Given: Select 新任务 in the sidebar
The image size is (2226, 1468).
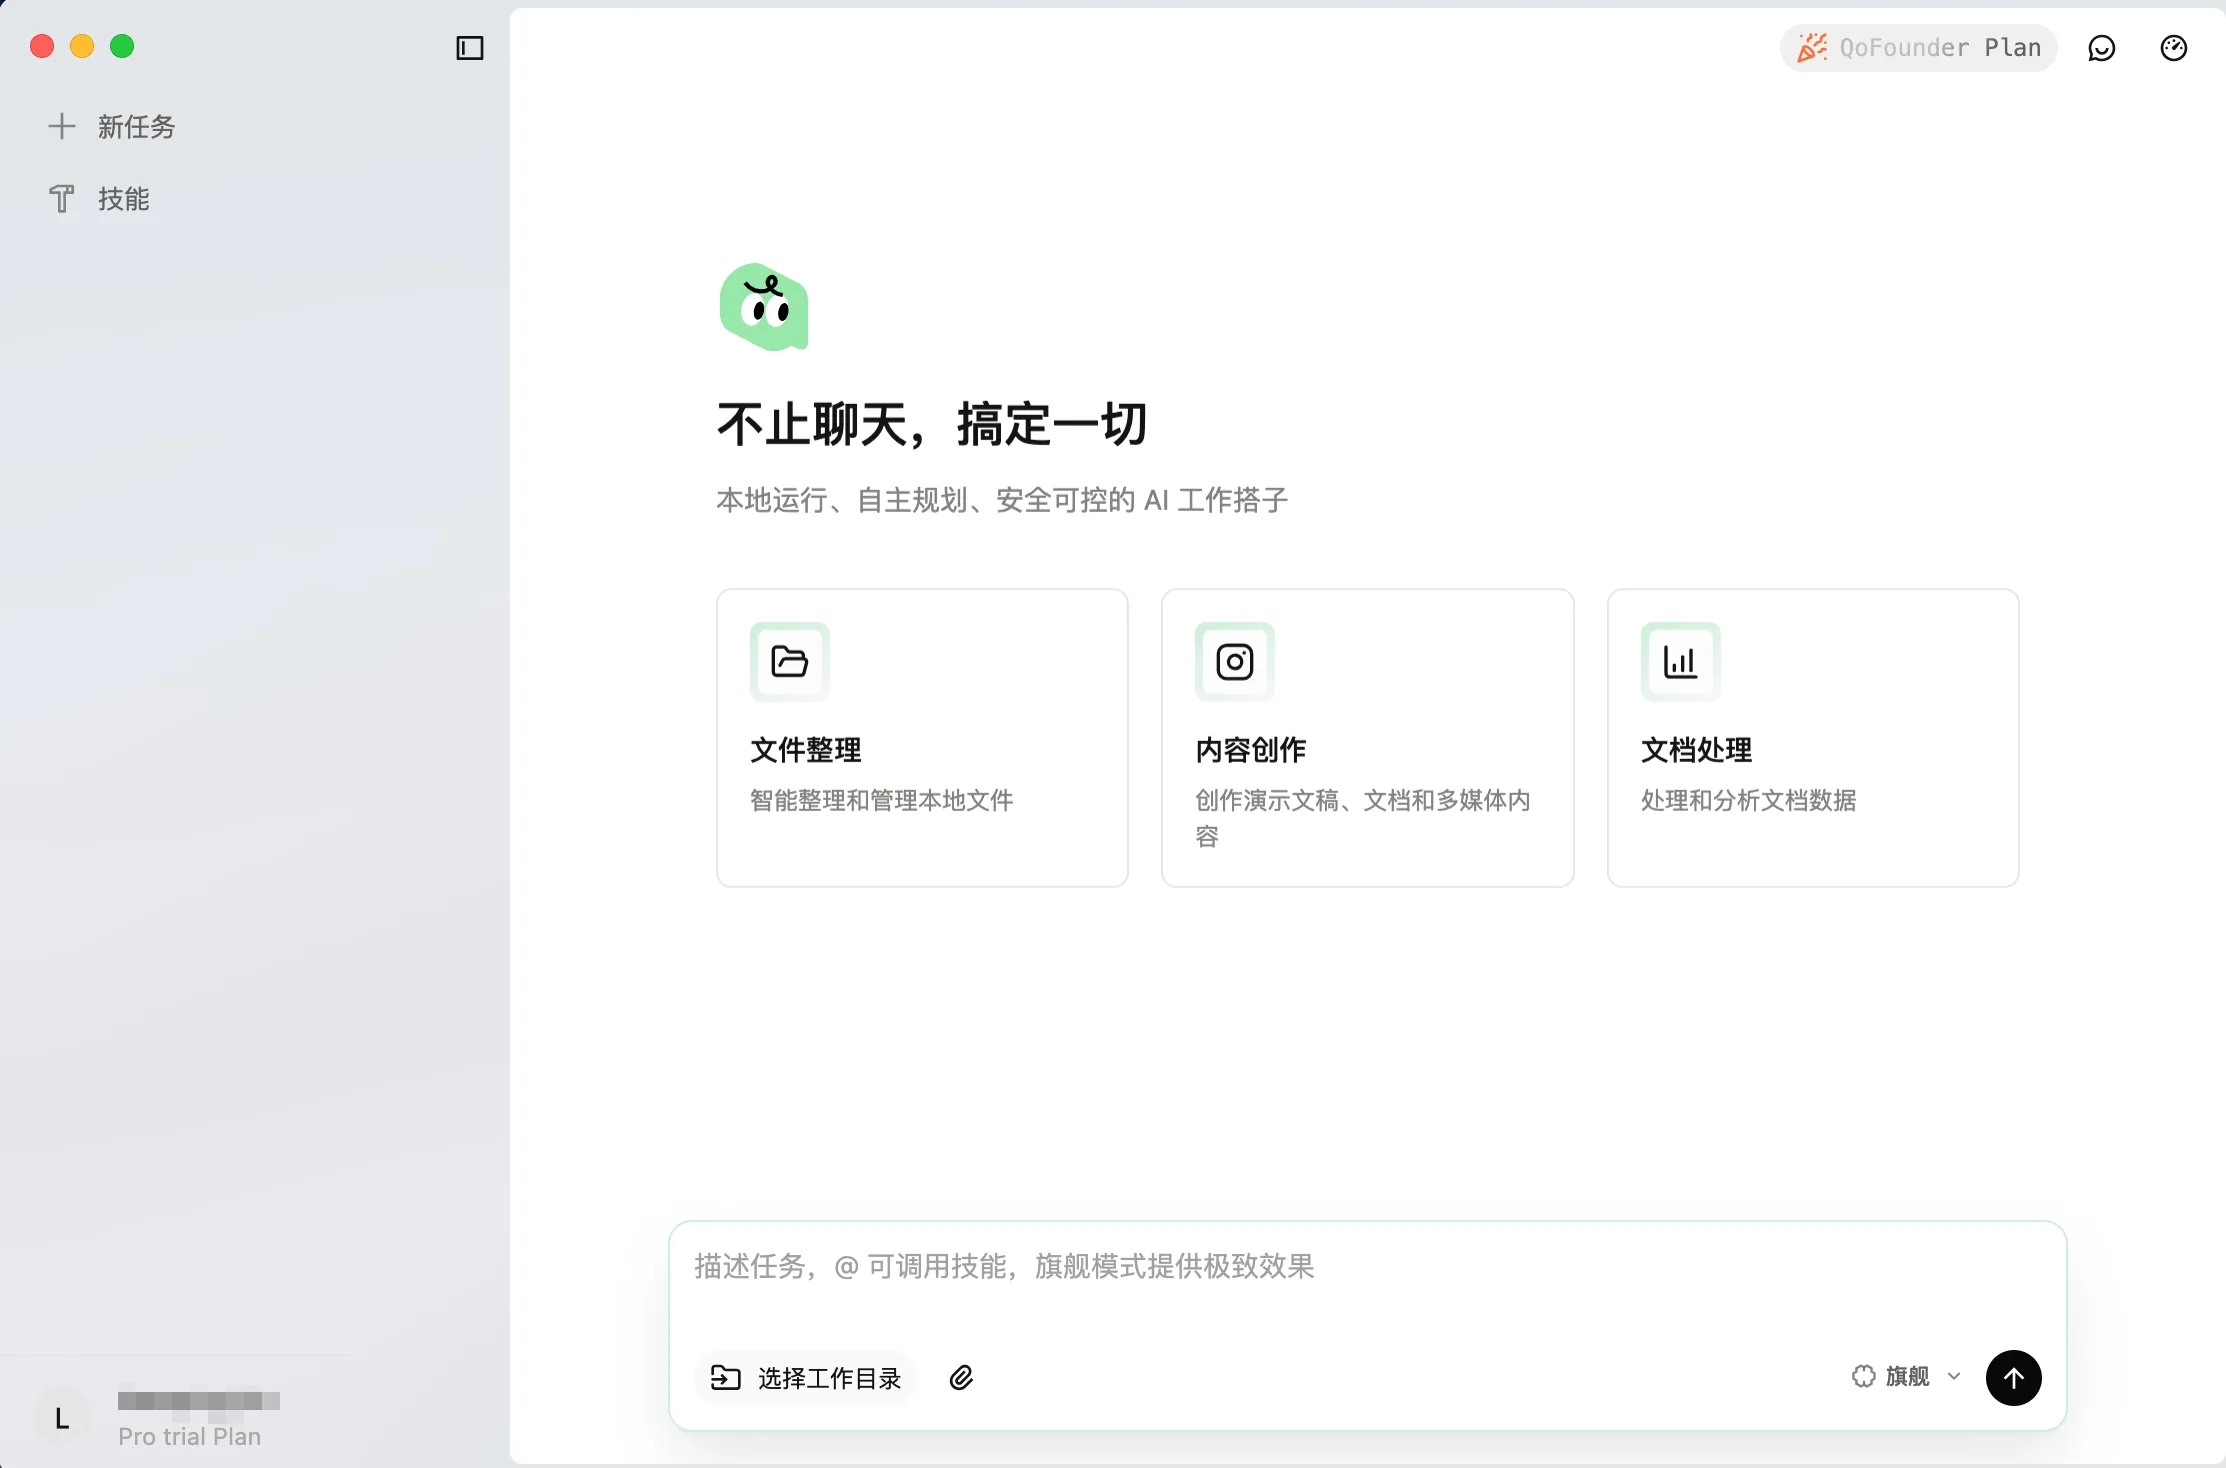Looking at the screenshot, I should (x=136, y=126).
